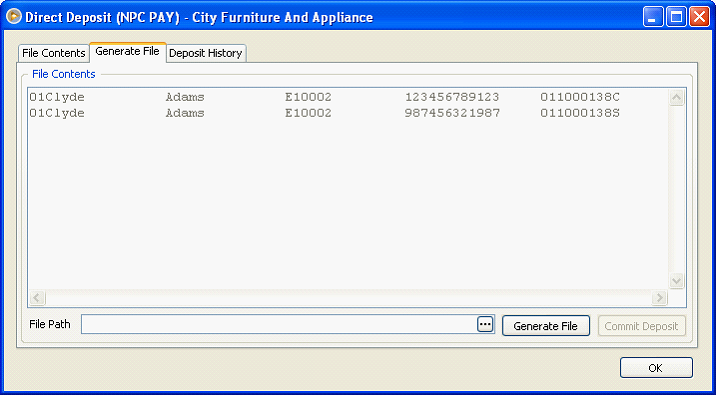Screen dimensions: 717x396
Task: Switch to the File Contents tab
Action: click(x=54, y=53)
